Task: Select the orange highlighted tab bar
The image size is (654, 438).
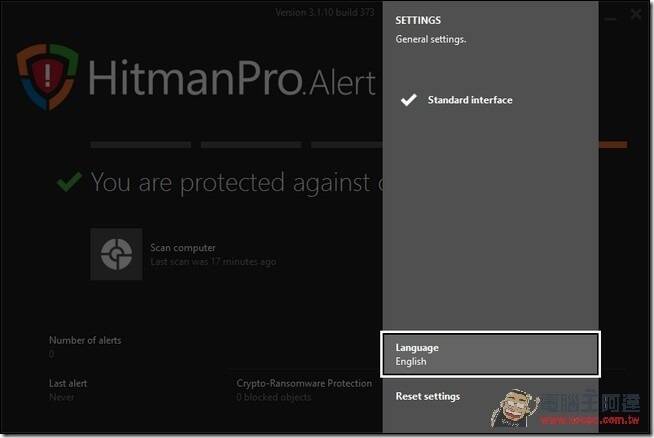Action: [x=613, y=145]
